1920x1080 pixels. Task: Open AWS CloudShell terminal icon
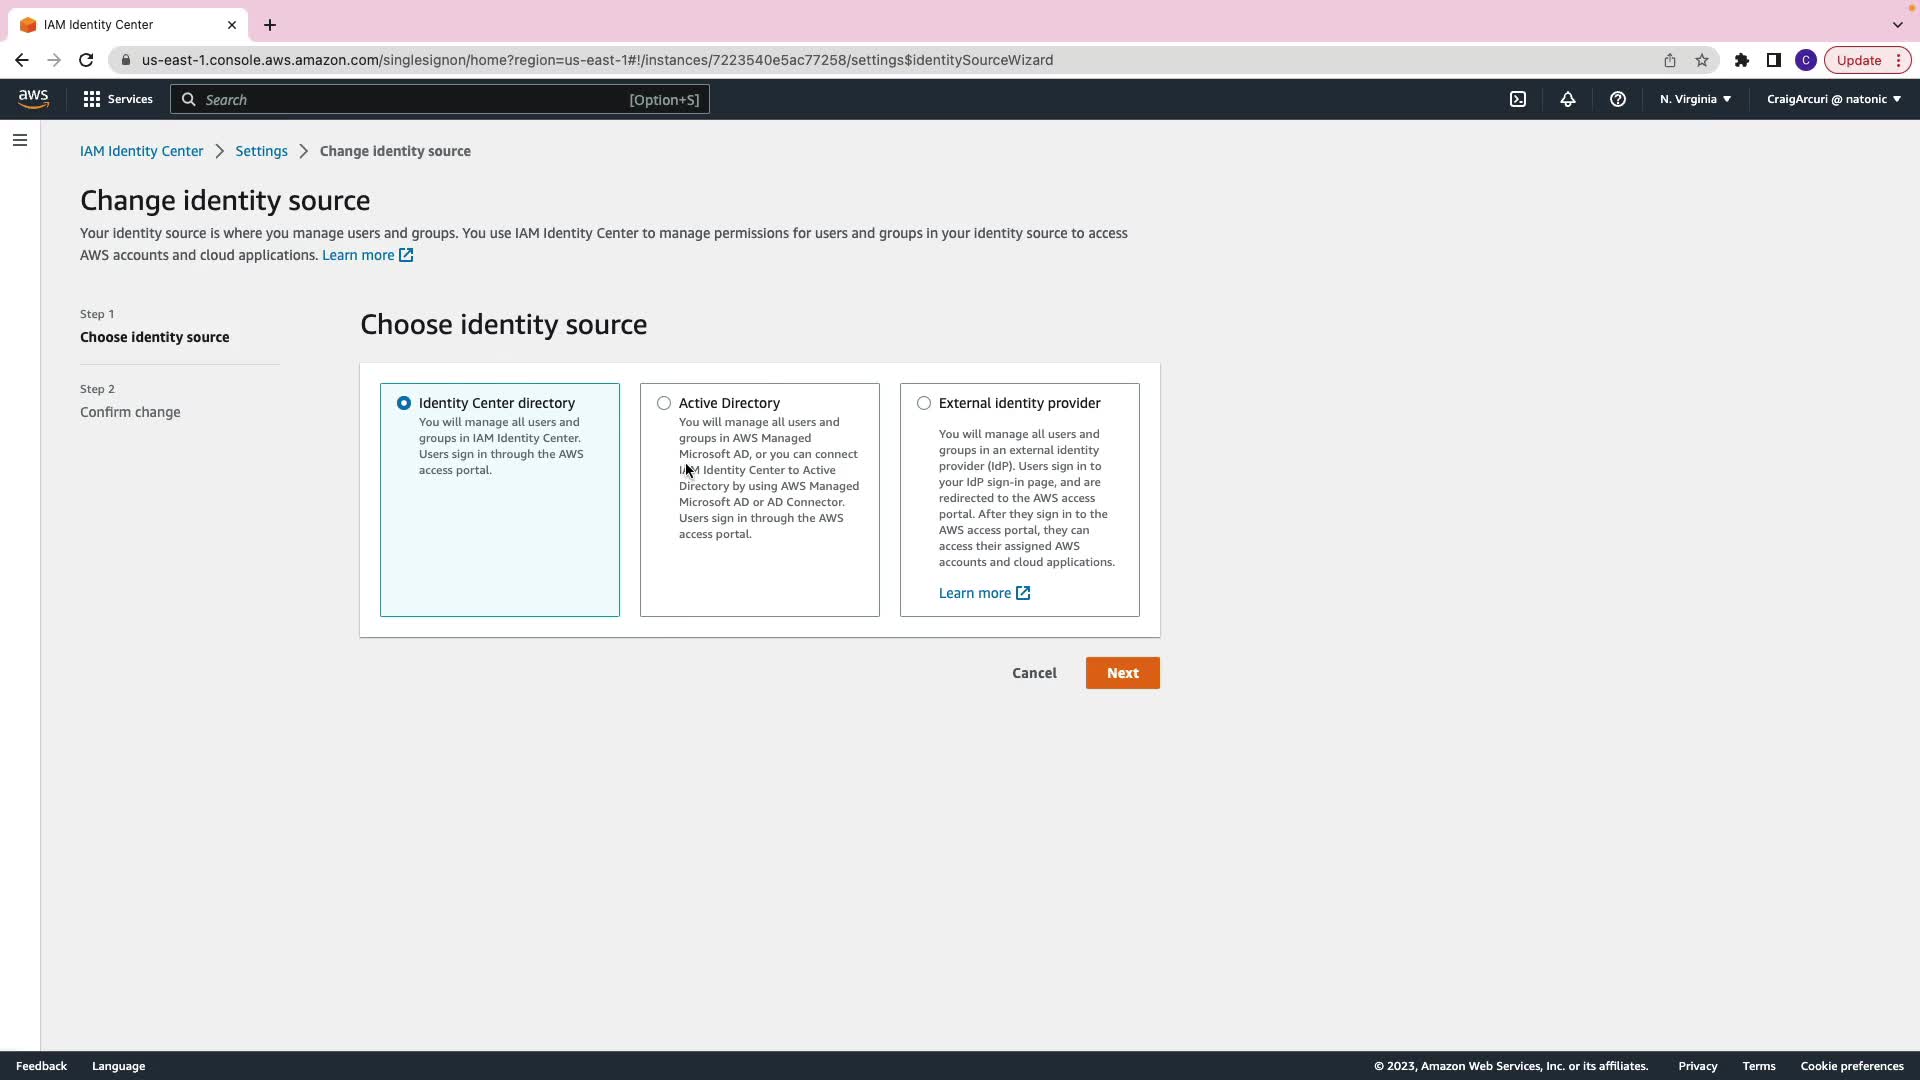[1518, 99]
